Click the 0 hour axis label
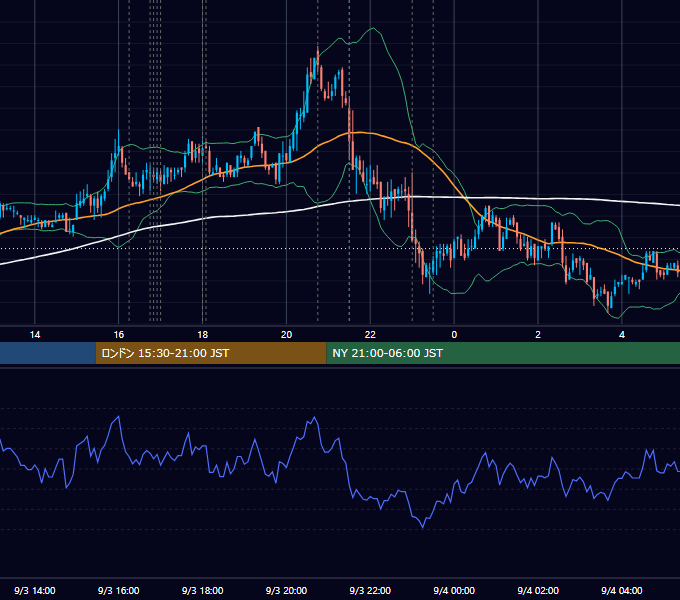 tap(454, 335)
